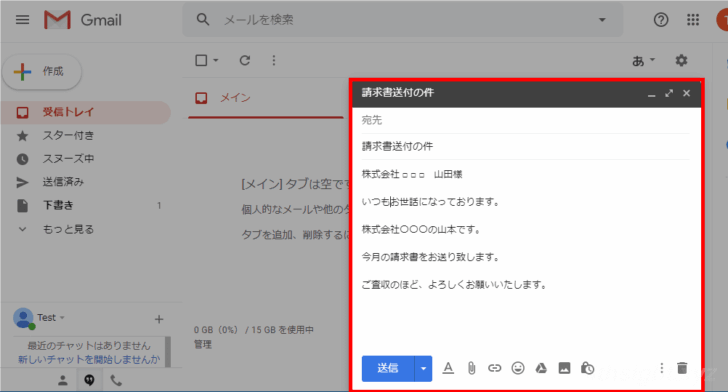Image resolution: width=728 pixels, height=392 pixels.
Task: Open the 受信トレイ folder
Action: [x=86, y=112]
